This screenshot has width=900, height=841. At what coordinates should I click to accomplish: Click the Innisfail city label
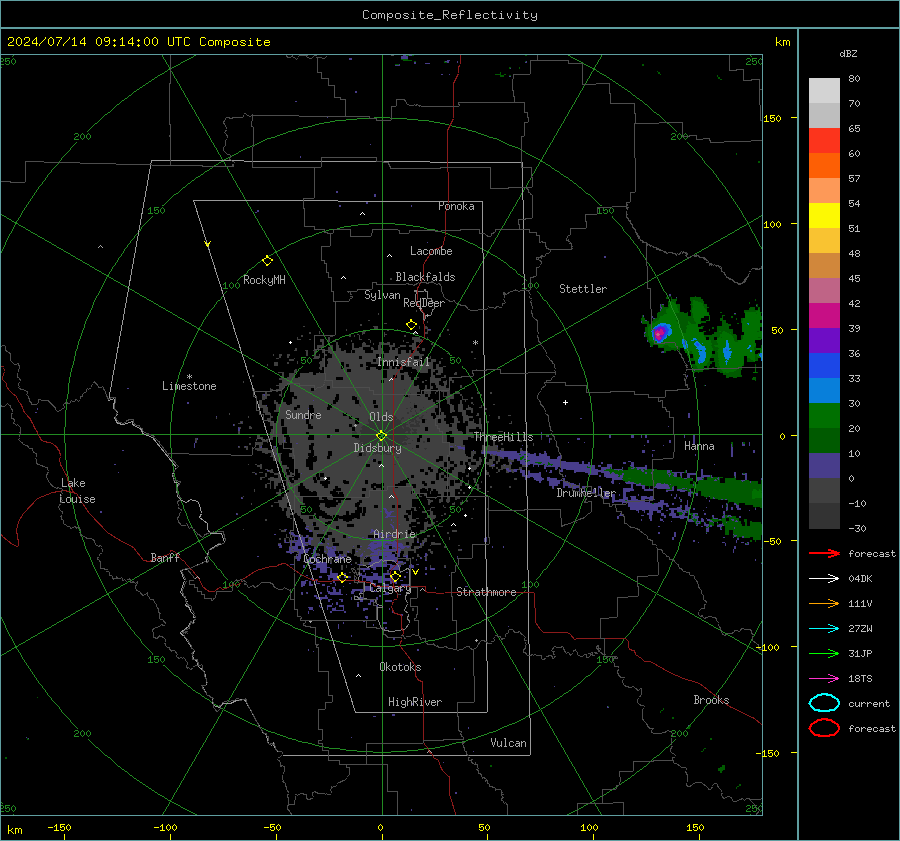click(403, 362)
